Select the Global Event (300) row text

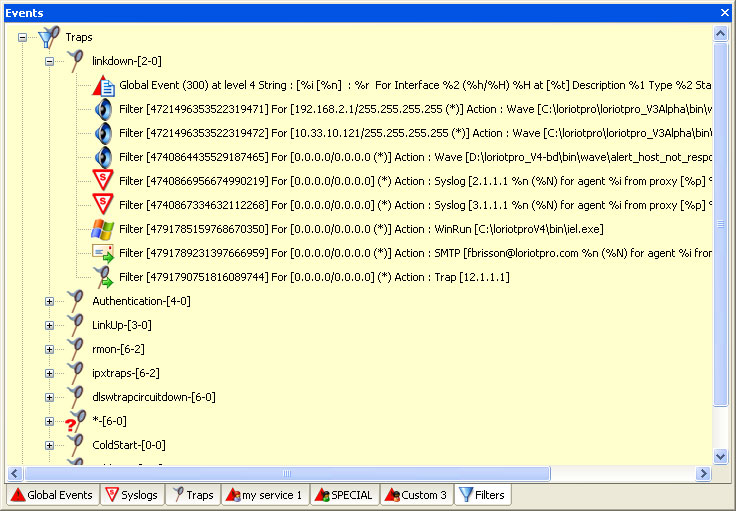415,85
